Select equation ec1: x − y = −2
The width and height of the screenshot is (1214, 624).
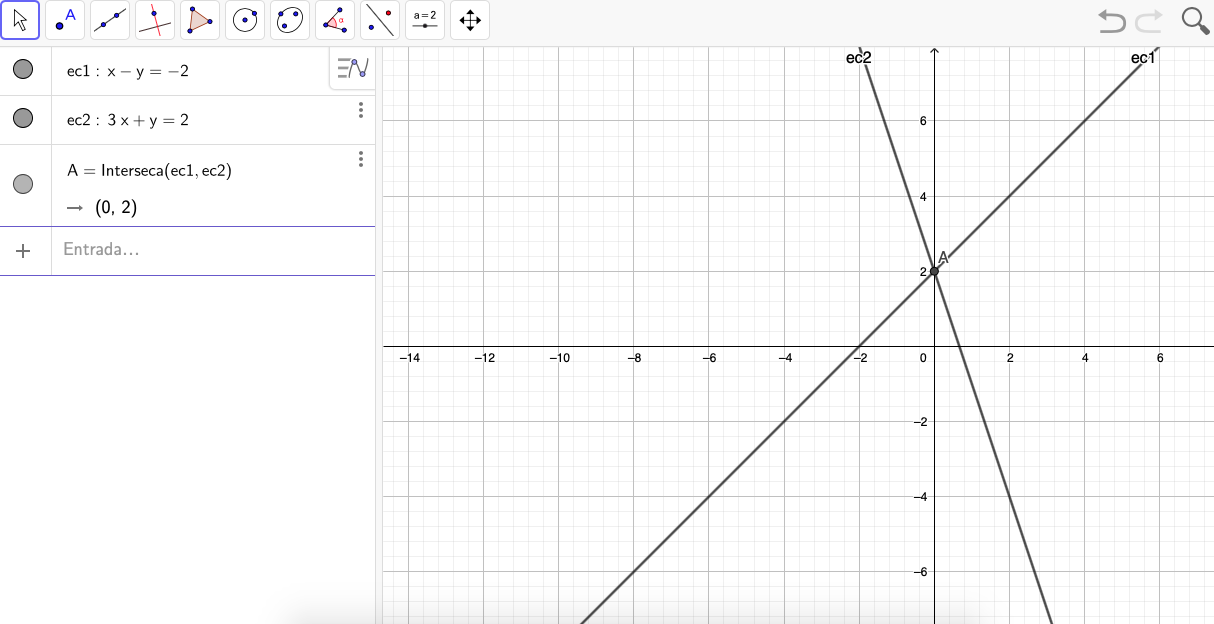[128, 70]
